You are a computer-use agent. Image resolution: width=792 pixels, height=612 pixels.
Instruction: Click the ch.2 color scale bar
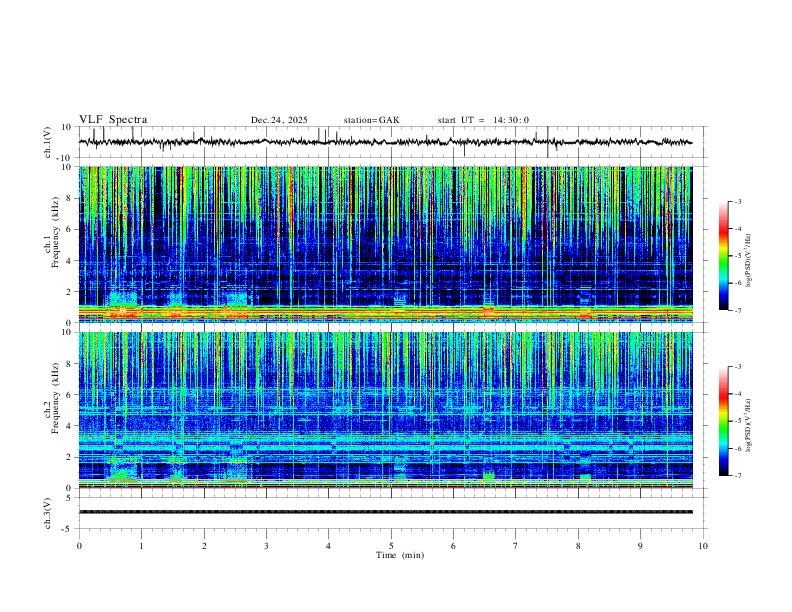click(723, 421)
